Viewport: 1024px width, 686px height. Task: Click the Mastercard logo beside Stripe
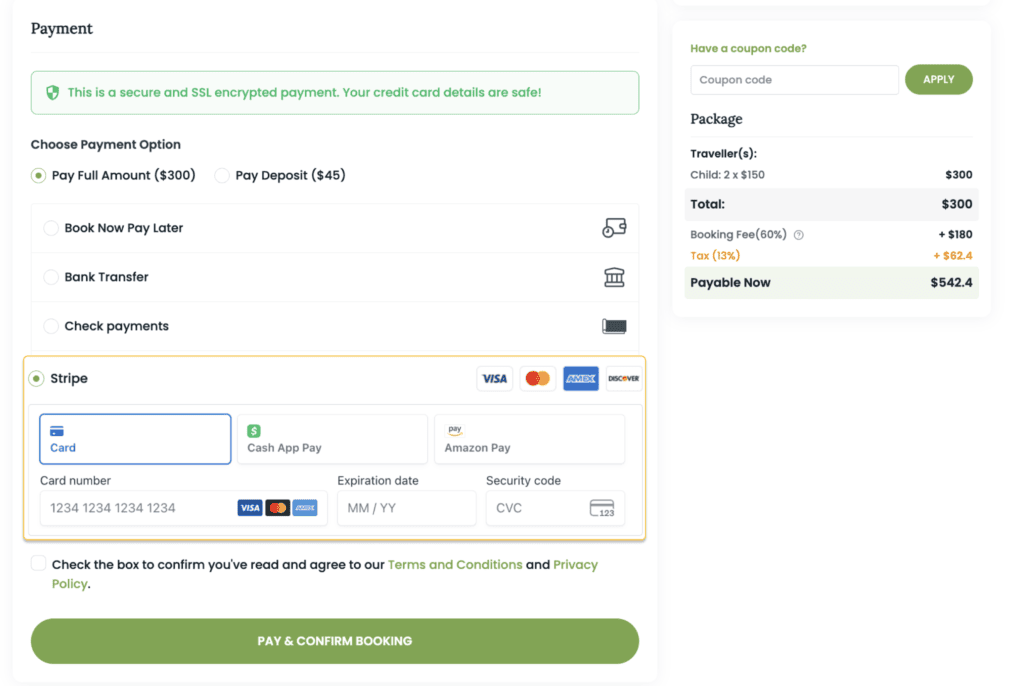click(538, 378)
